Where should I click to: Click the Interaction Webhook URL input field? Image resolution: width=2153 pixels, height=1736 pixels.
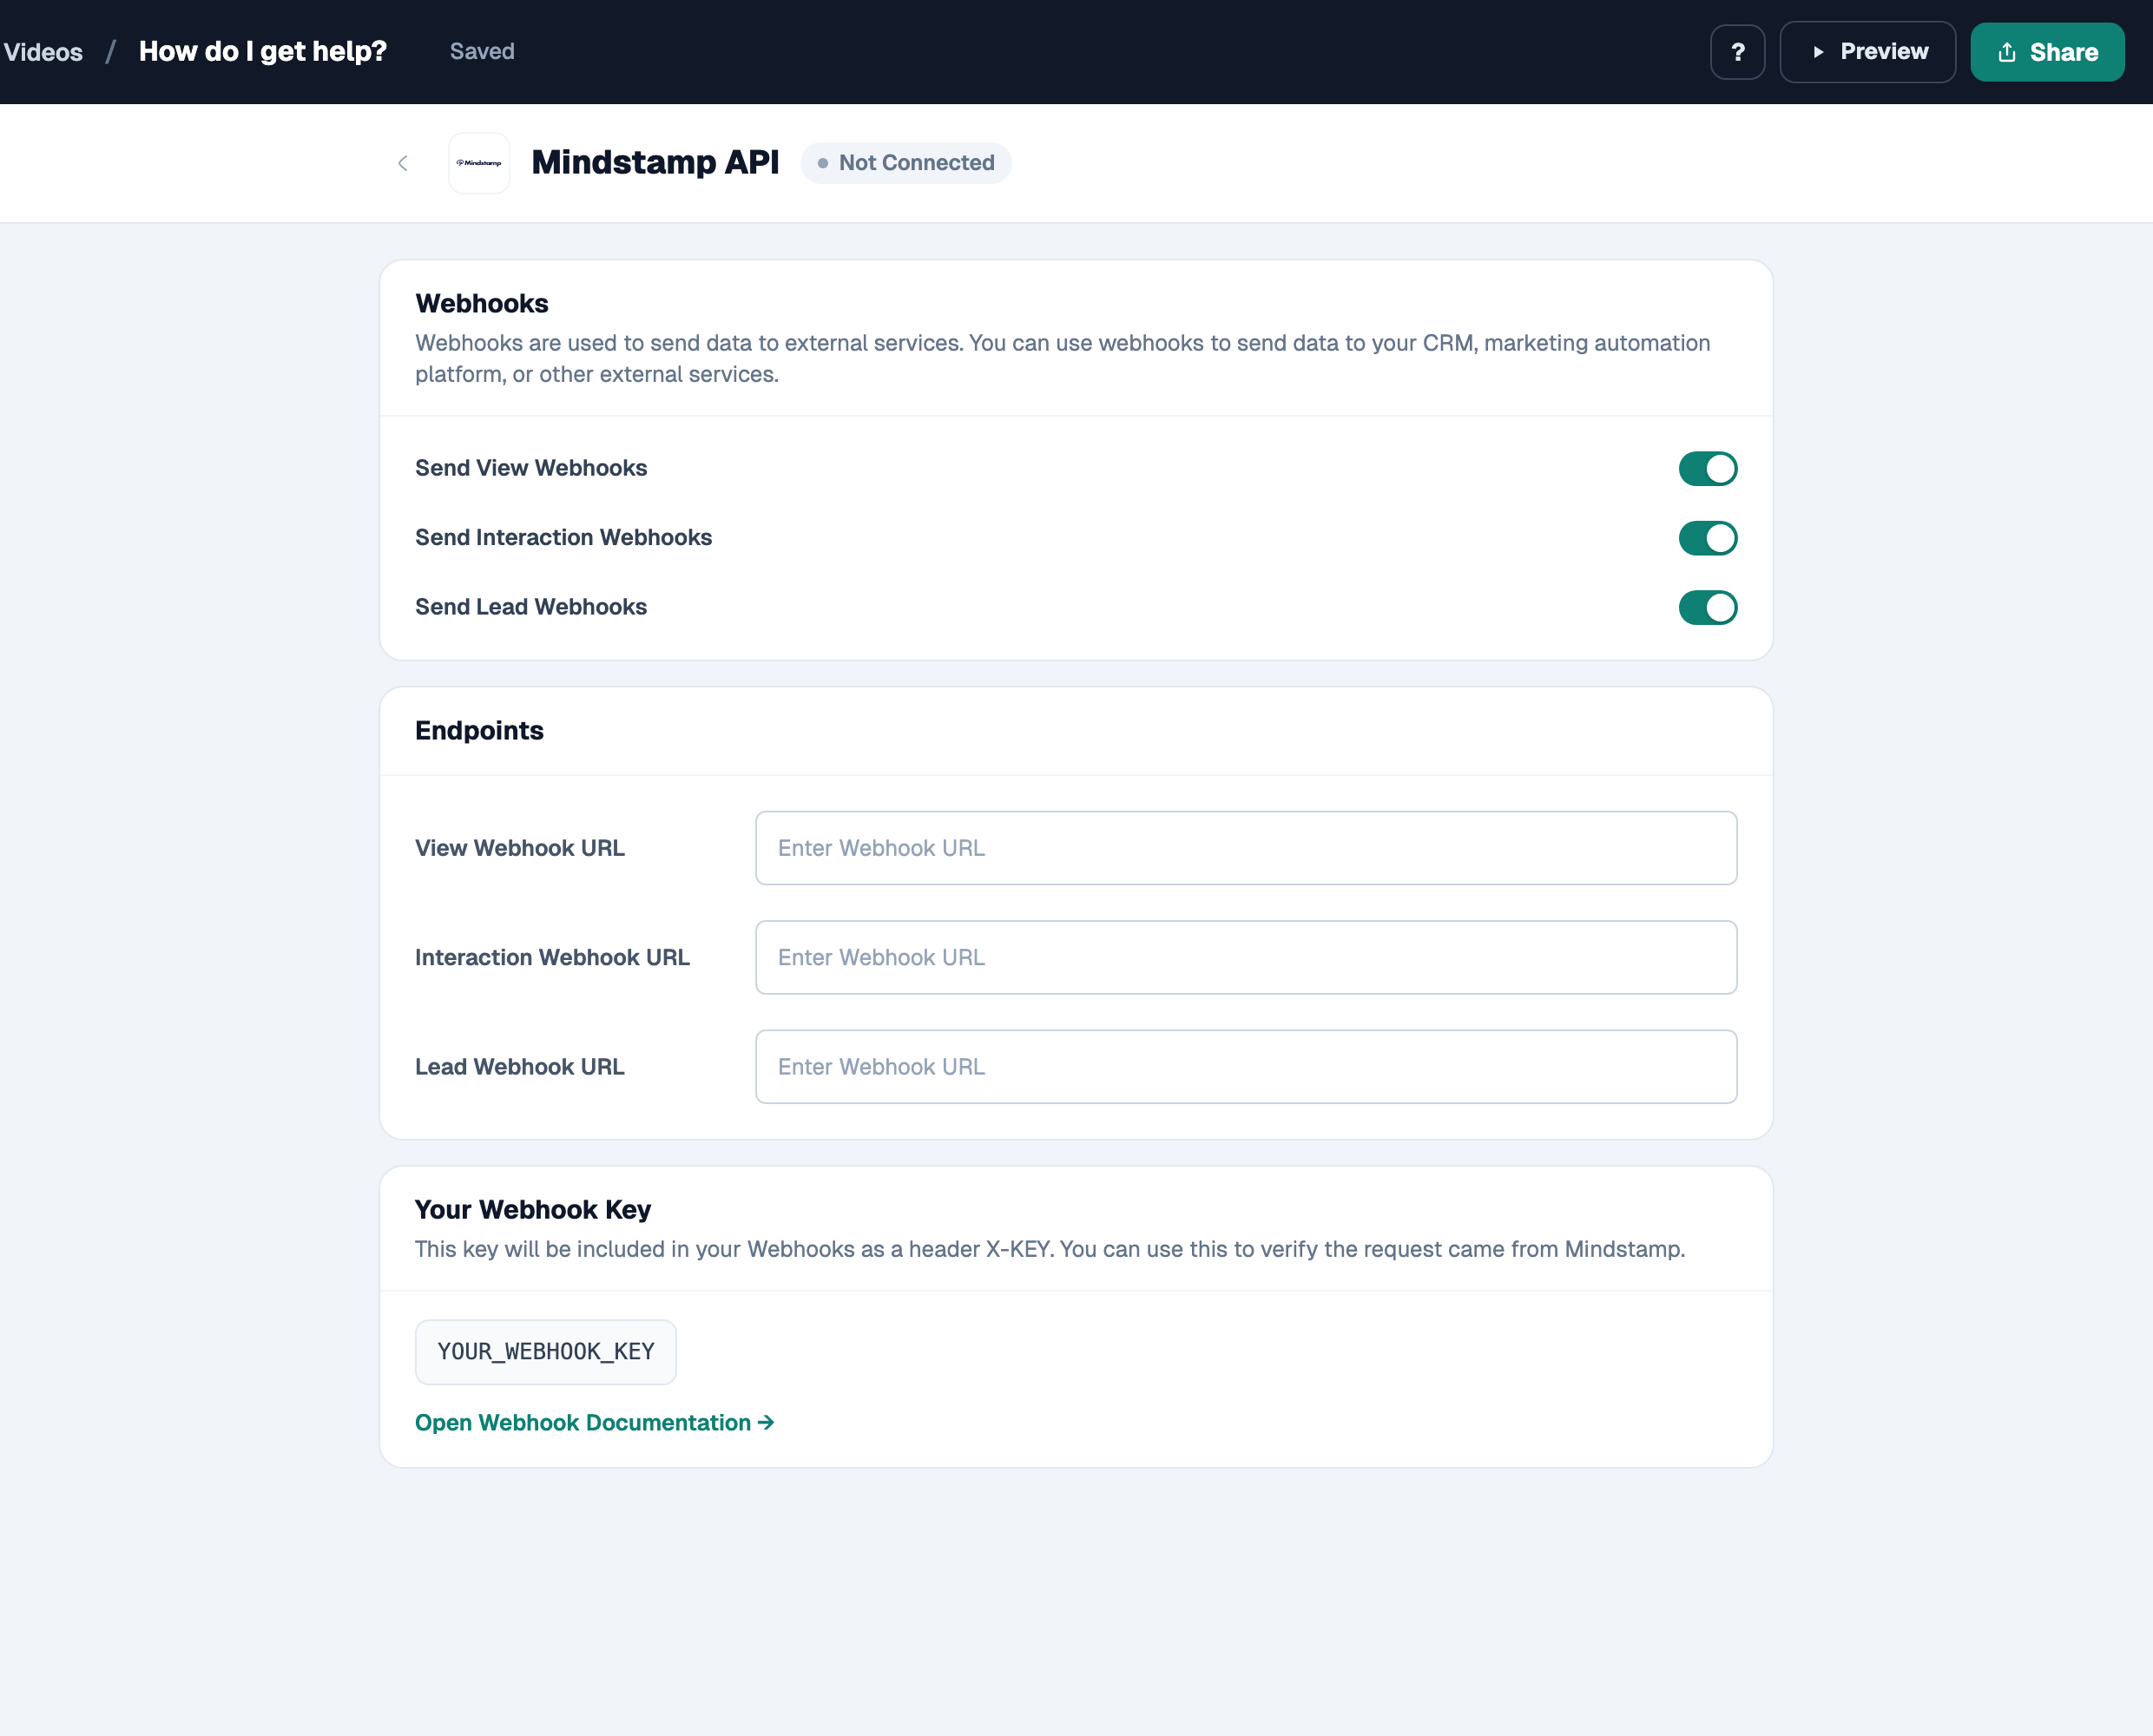(x=1246, y=957)
